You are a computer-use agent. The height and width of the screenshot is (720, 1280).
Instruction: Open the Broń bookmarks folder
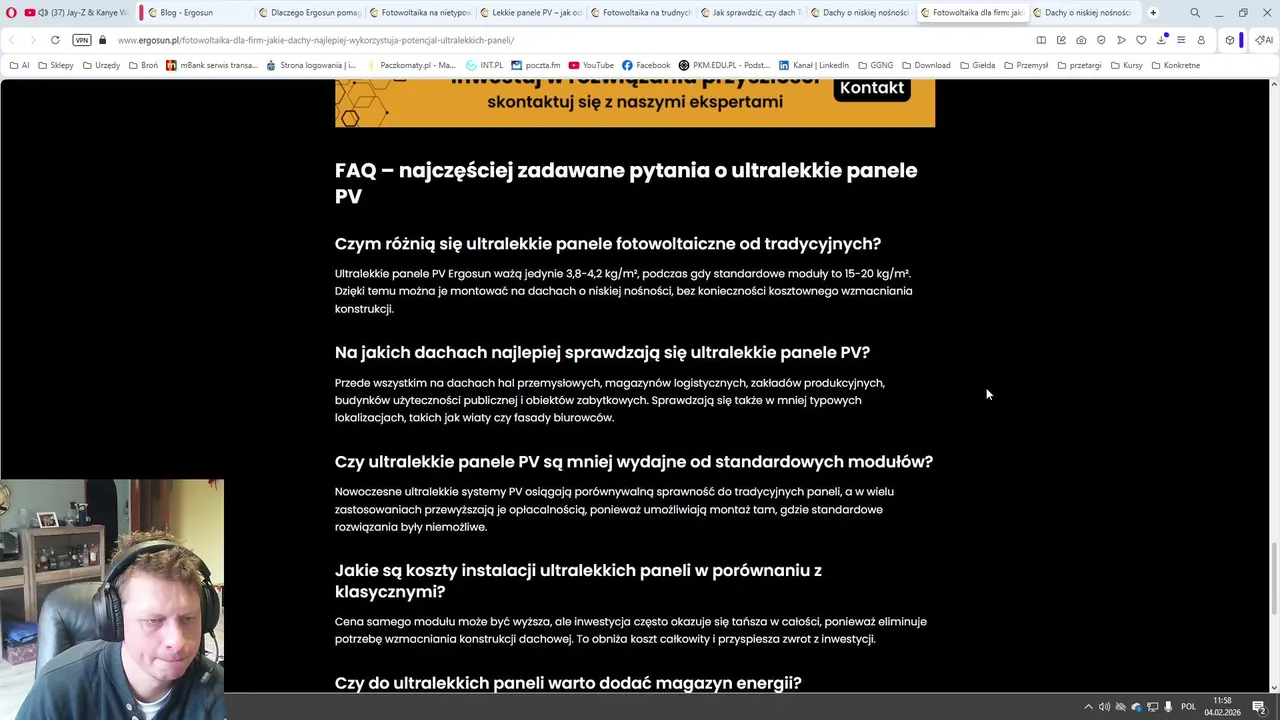(x=143, y=65)
